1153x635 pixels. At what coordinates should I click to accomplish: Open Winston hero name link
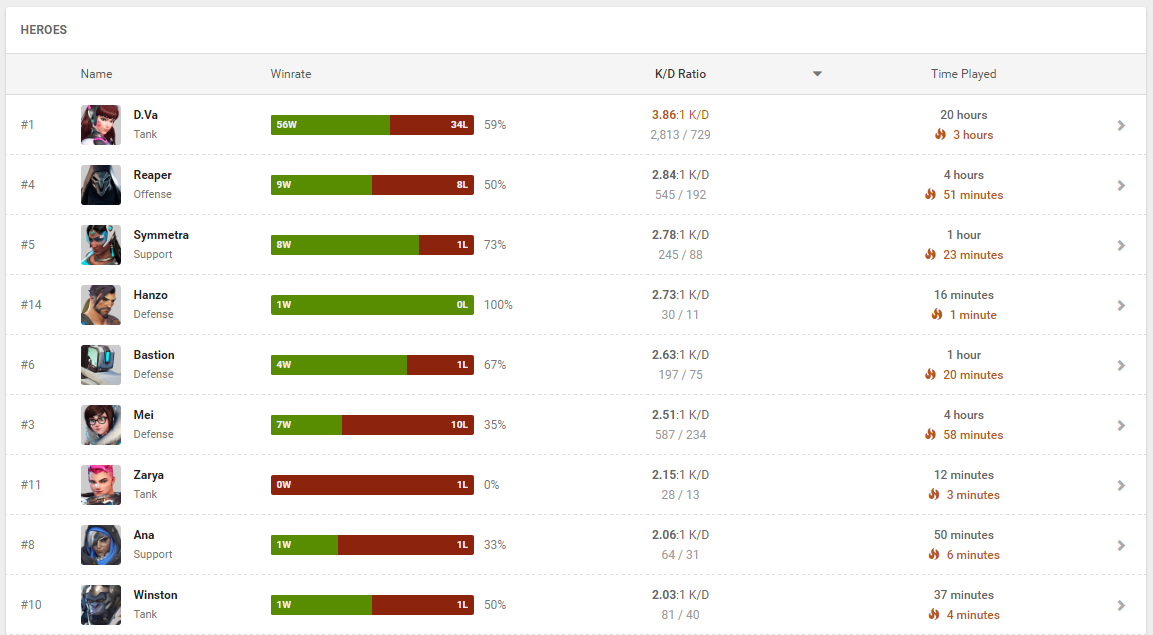tap(155, 595)
